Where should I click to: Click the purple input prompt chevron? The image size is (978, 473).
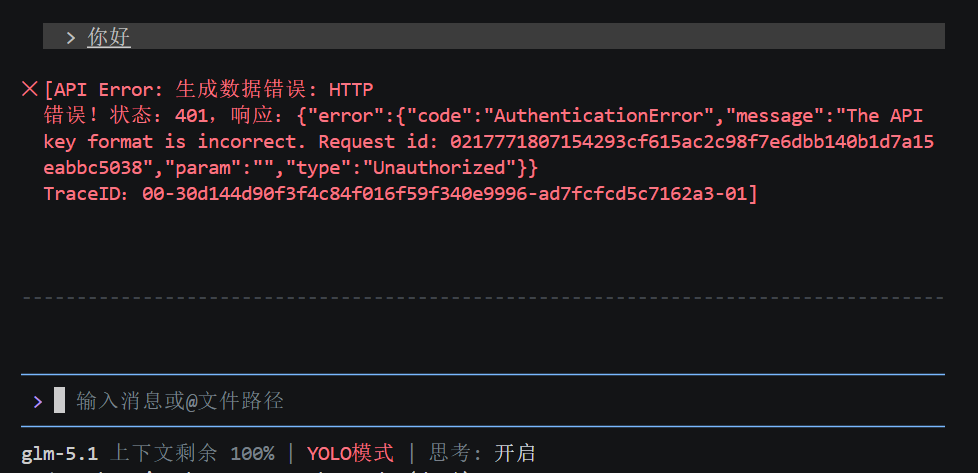[38, 402]
